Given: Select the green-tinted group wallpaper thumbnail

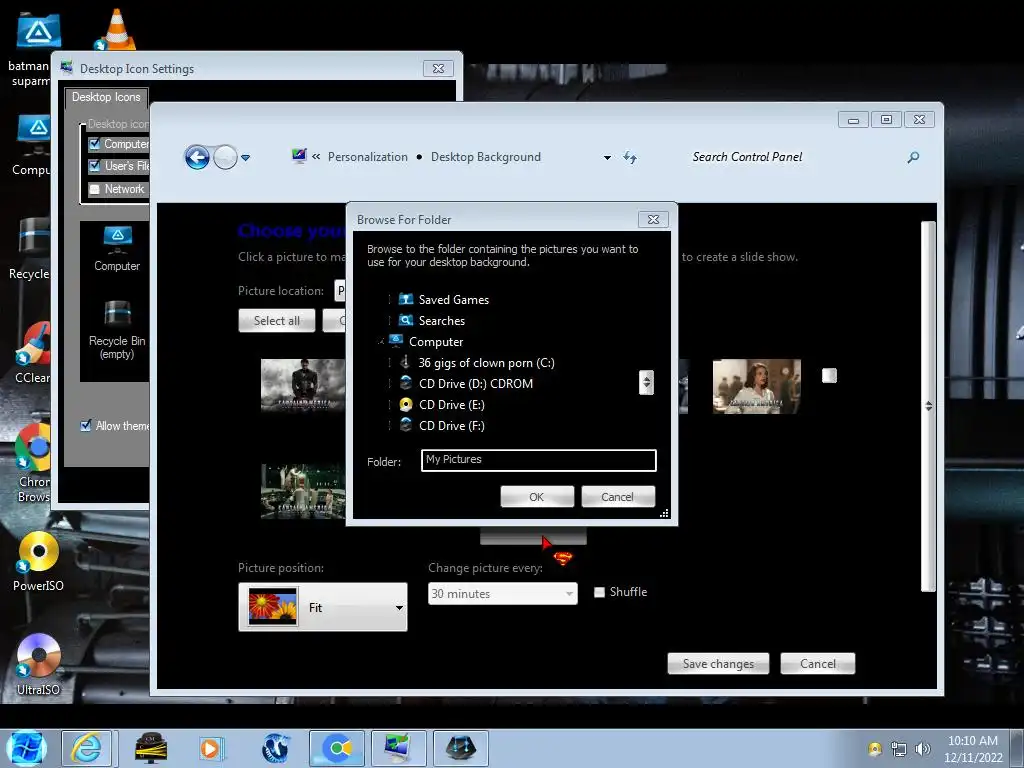Looking at the screenshot, I should coord(303,491).
